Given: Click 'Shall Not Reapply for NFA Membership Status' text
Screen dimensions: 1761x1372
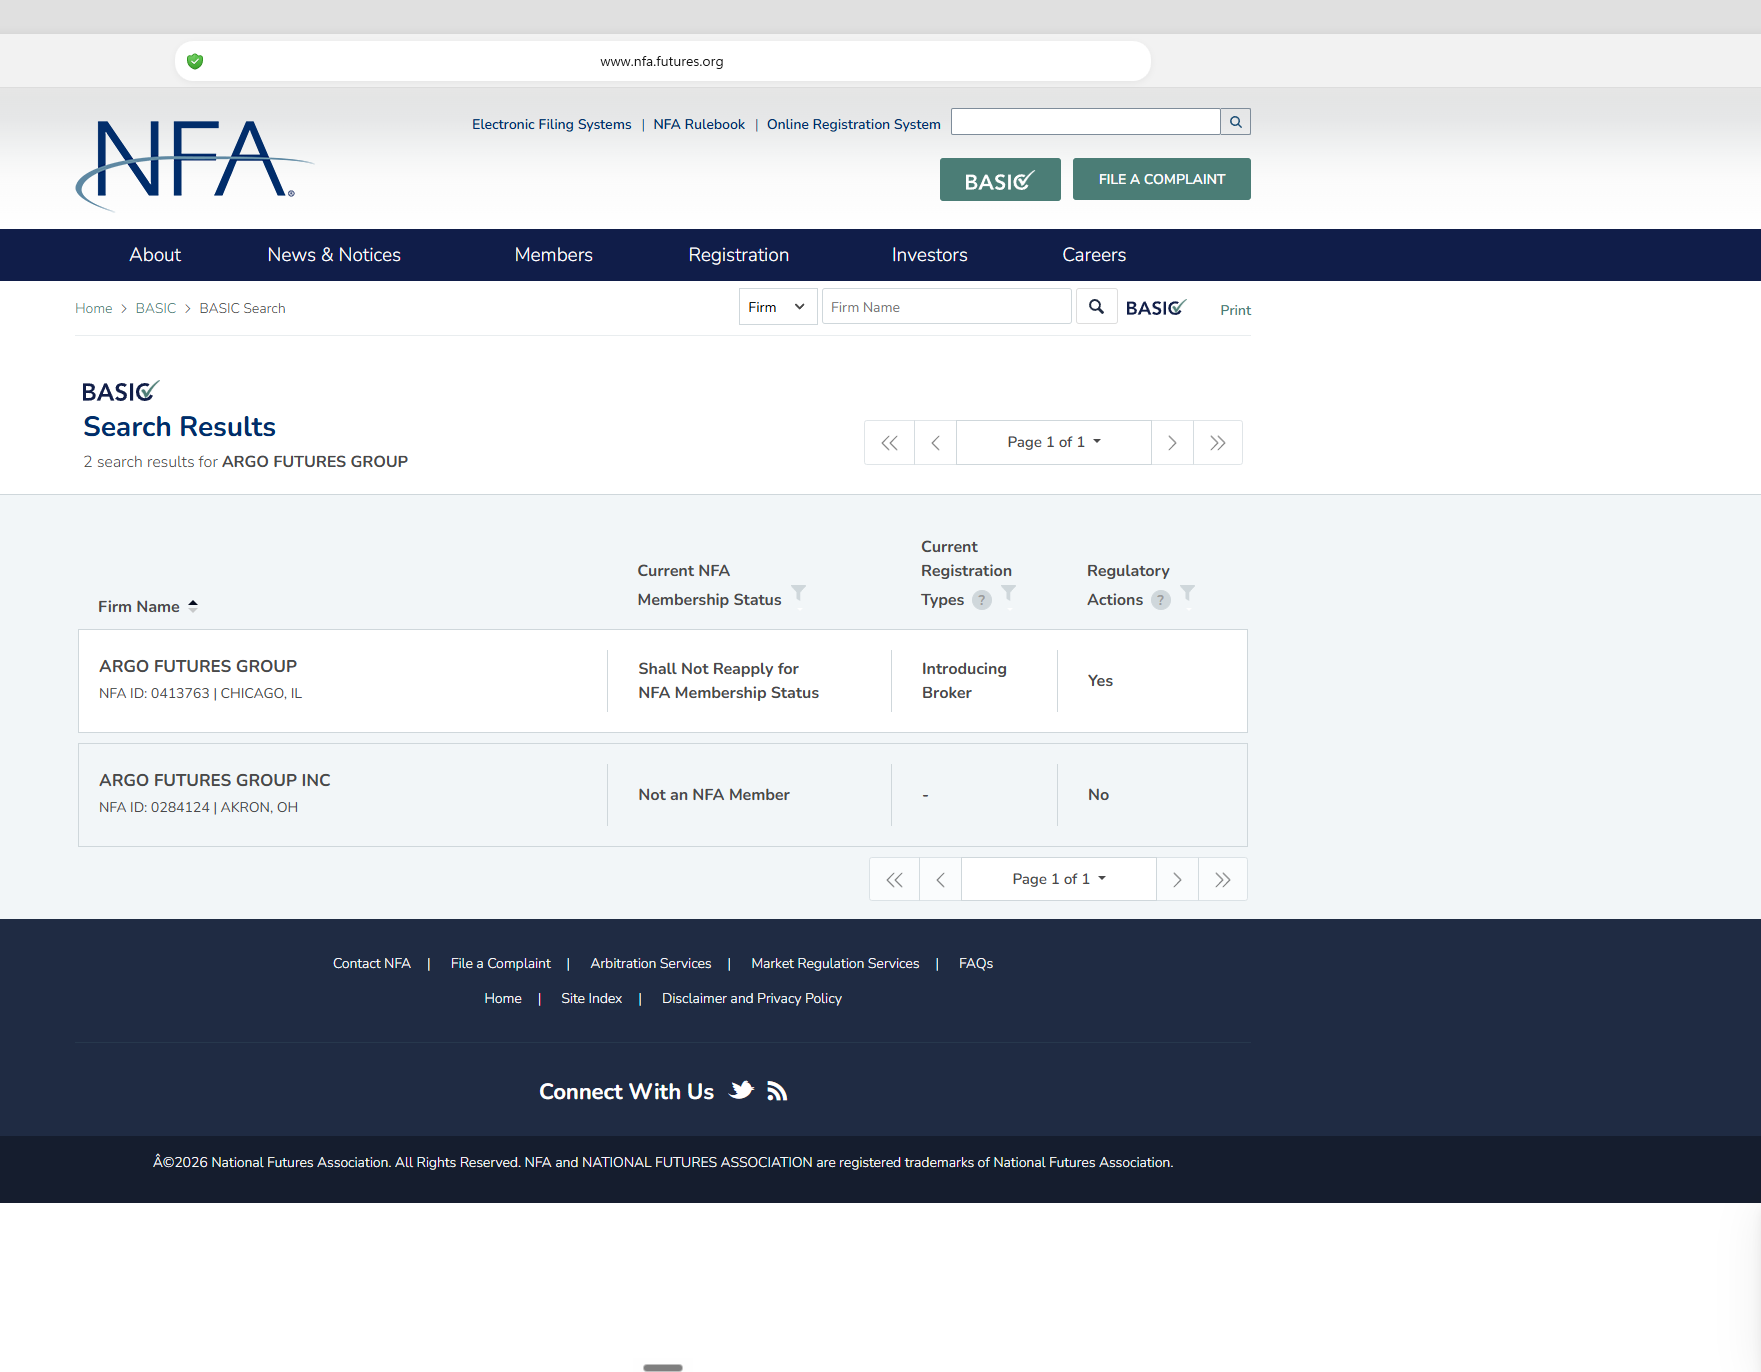Looking at the screenshot, I should point(729,681).
